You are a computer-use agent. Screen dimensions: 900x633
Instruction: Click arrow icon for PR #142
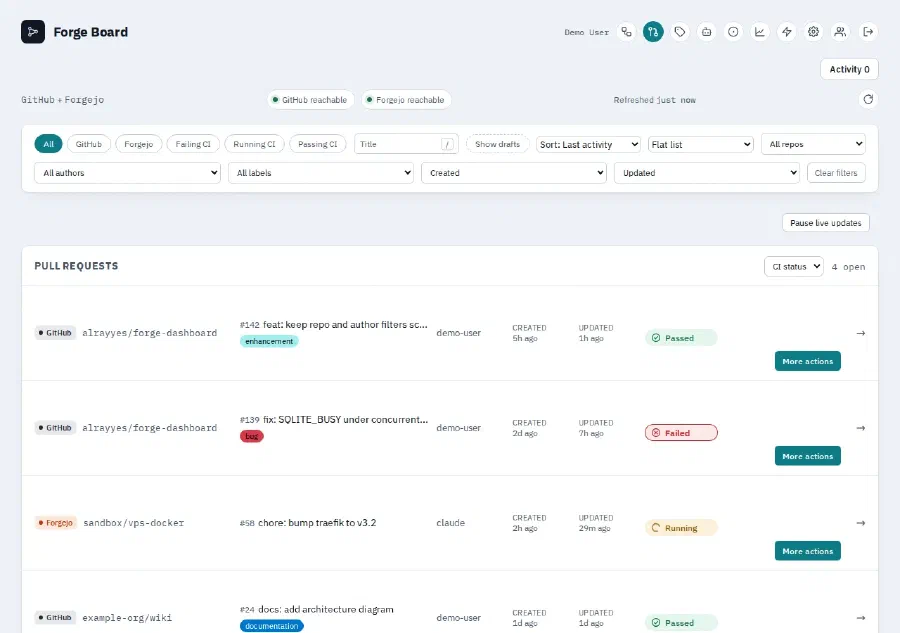point(860,333)
